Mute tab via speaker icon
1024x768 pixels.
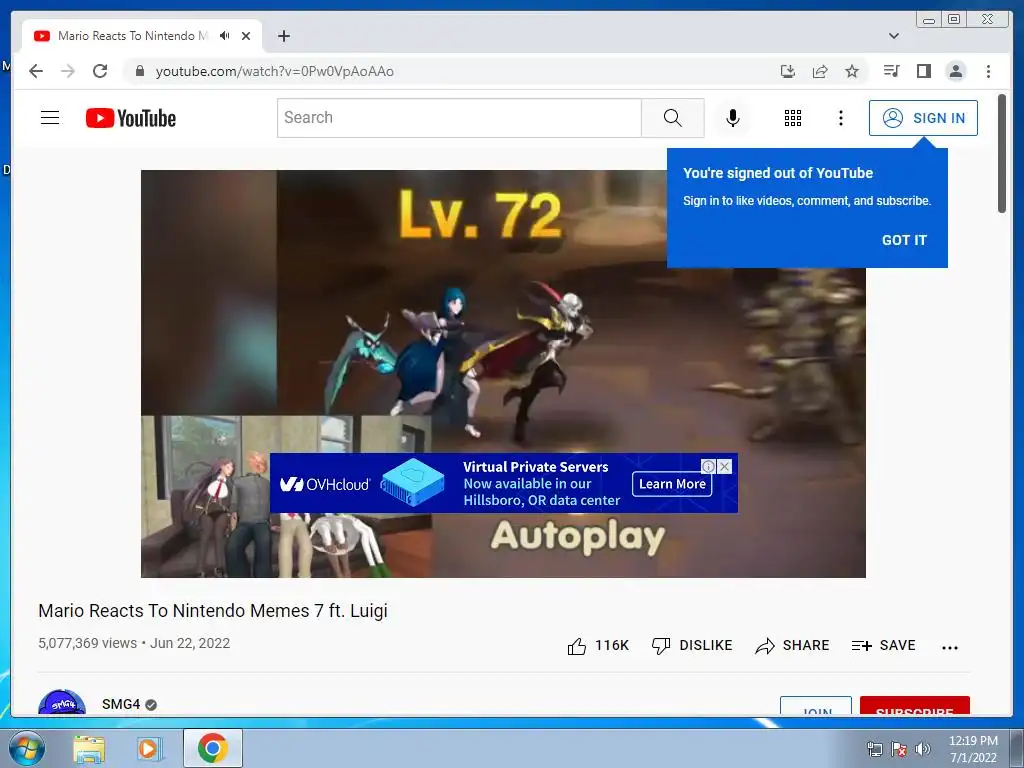click(225, 36)
